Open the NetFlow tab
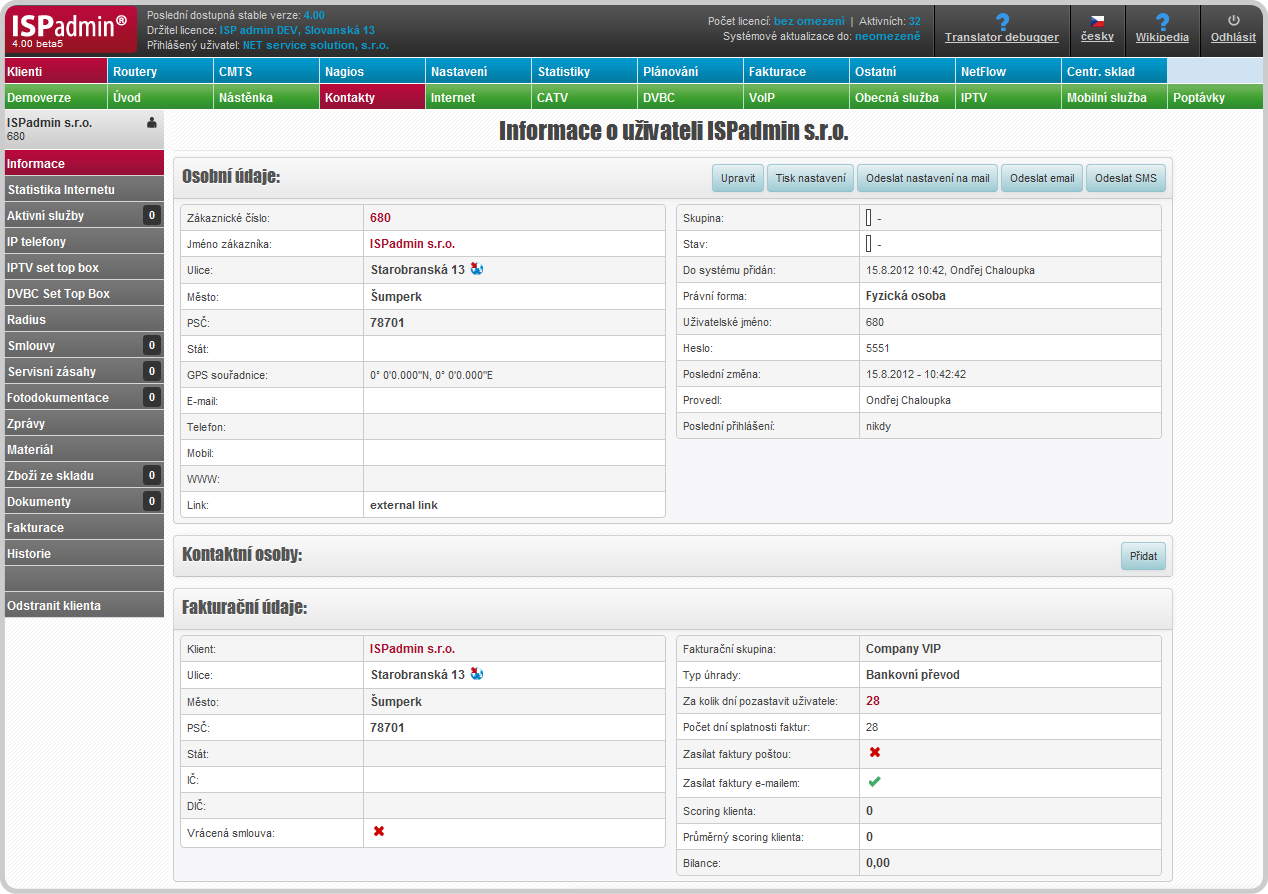The image size is (1268, 894). [x=1008, y=71]
